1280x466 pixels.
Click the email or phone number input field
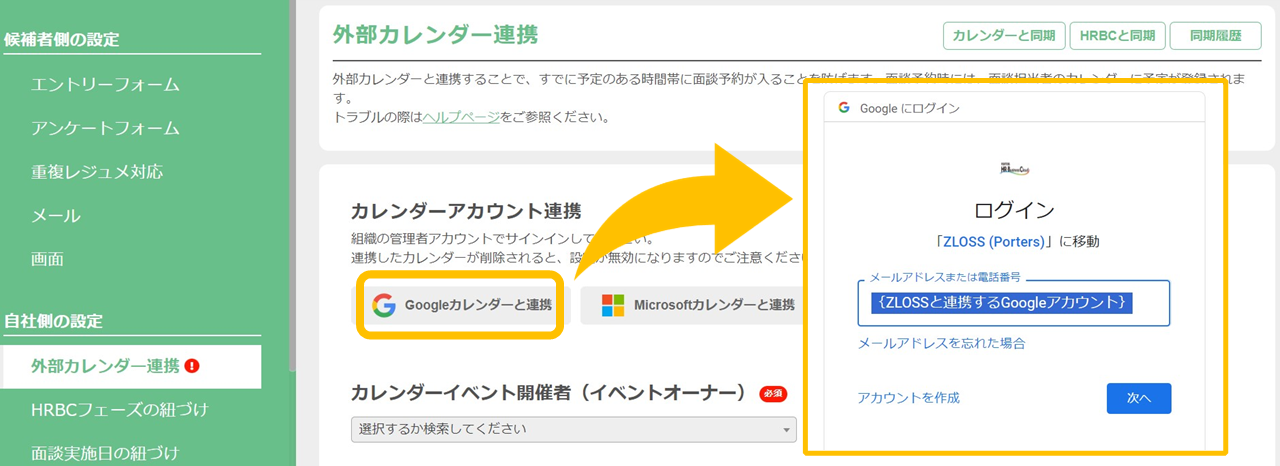1013,303
